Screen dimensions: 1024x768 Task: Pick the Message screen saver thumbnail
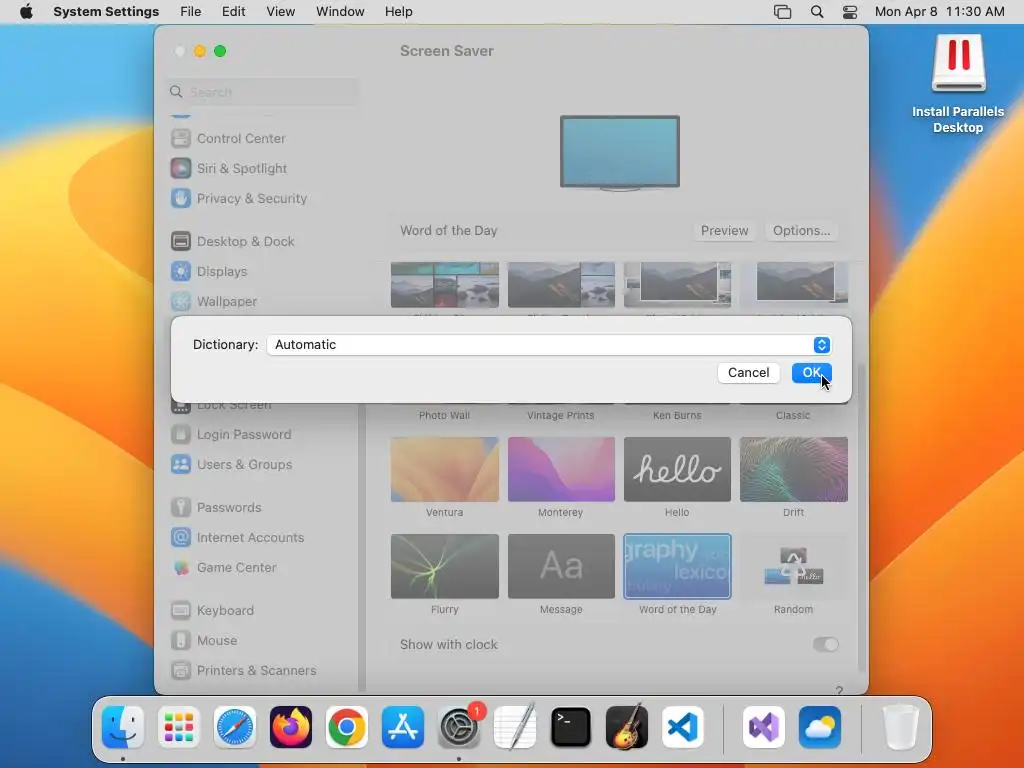(x=561, y=566)
